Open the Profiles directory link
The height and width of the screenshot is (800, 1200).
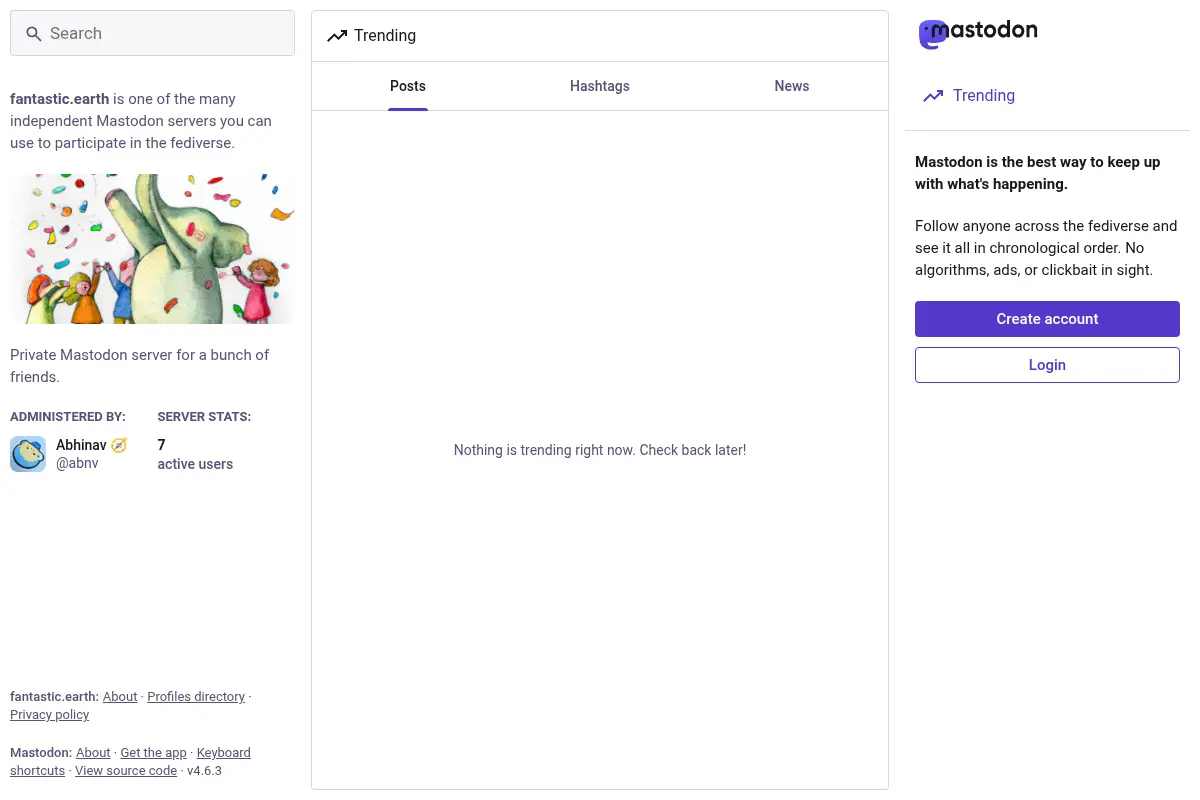click(x=196, y=697)
